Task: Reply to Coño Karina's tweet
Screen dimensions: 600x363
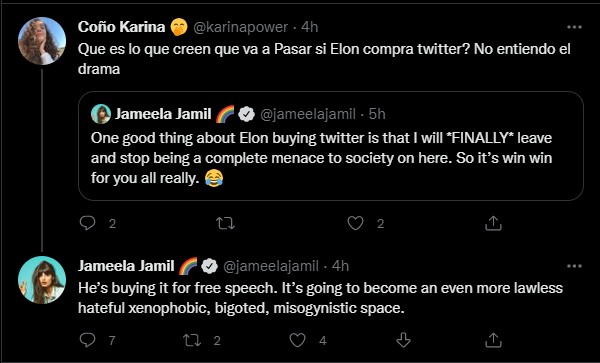Action: point(87,223)
